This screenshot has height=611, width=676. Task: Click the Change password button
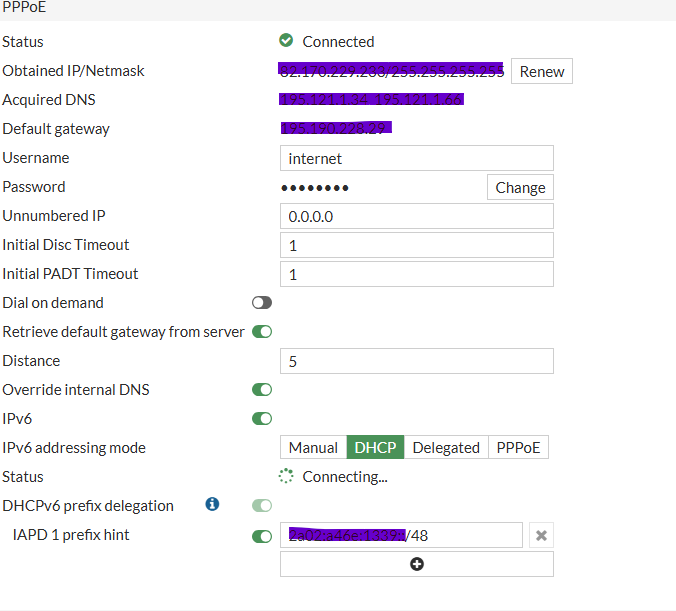click(x=520, y=187)
